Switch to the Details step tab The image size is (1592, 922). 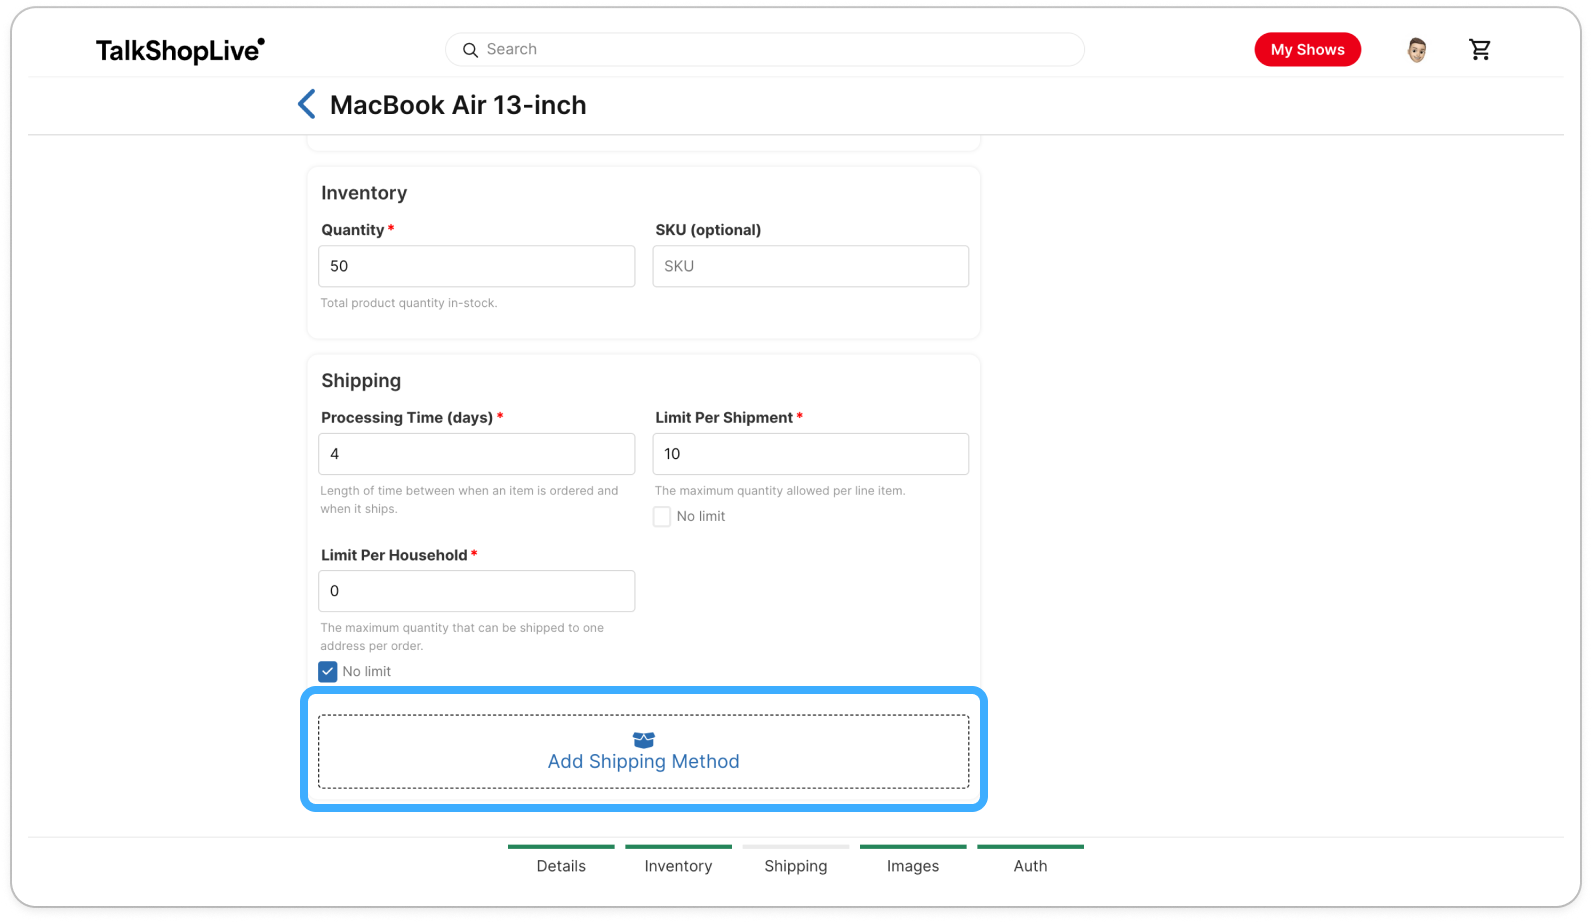pyautogui.click(x=561, y=861)
